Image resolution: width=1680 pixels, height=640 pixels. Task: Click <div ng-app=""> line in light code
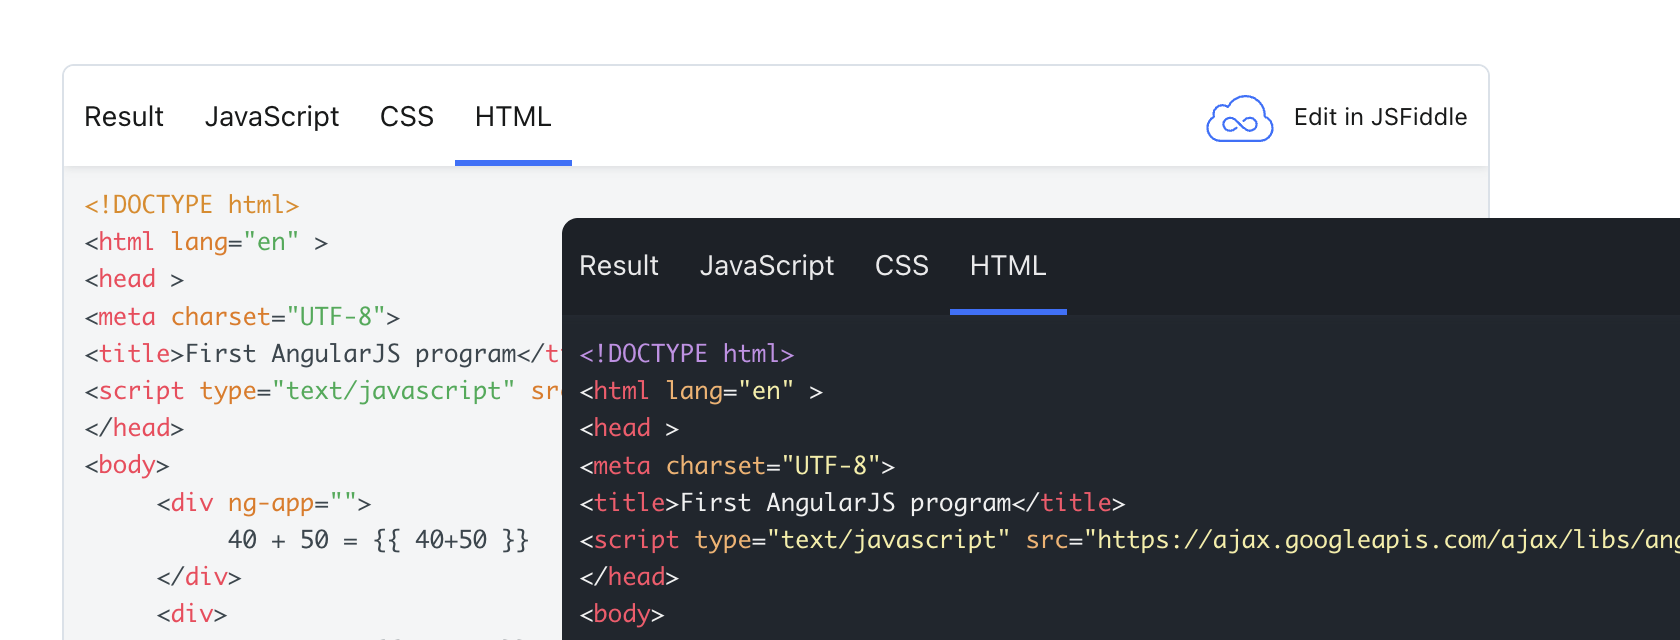[264, 503]
